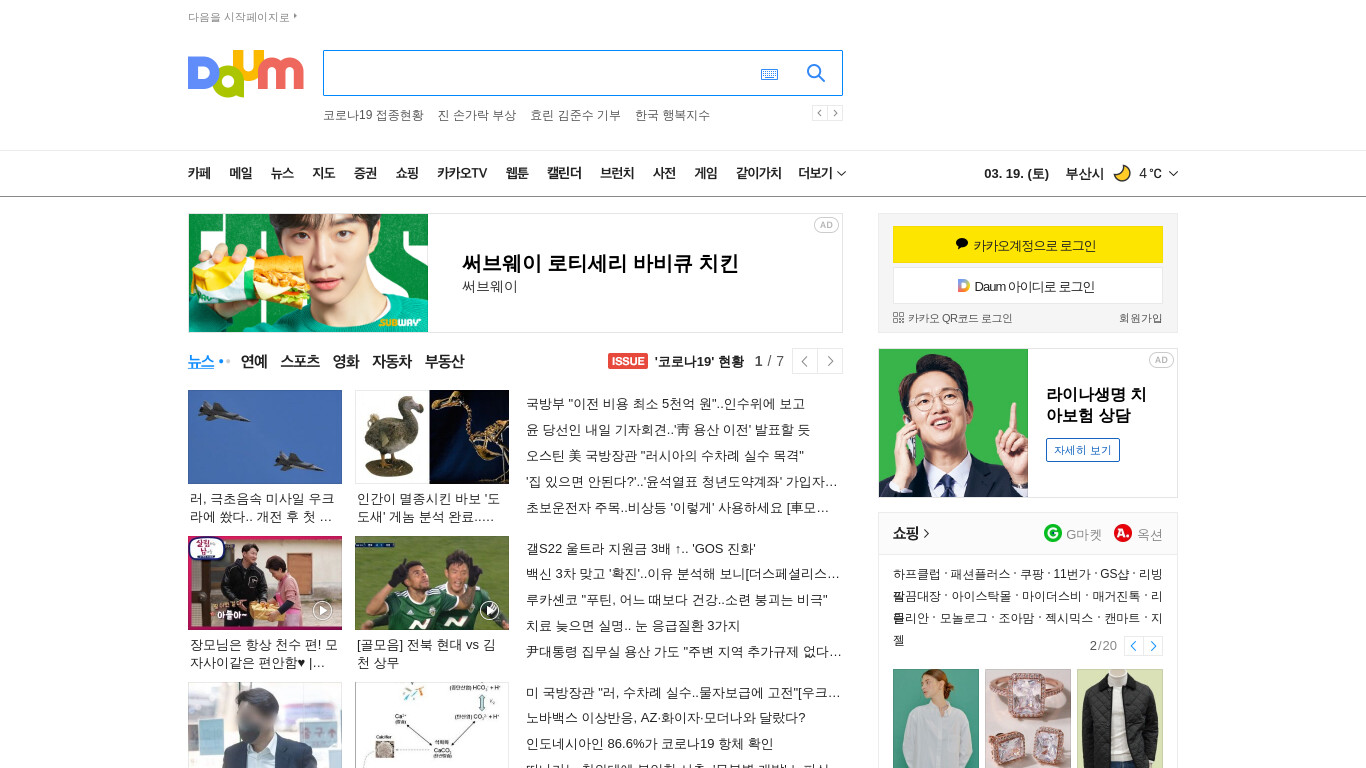
Task: Open headline 국방부 "이전 비용 최소 5천억 원"
Action: (665, 404)
